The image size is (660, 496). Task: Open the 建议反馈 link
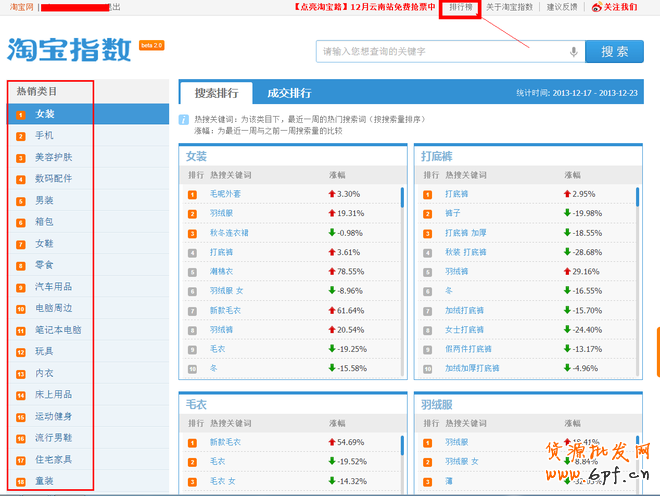coord(562,7)
